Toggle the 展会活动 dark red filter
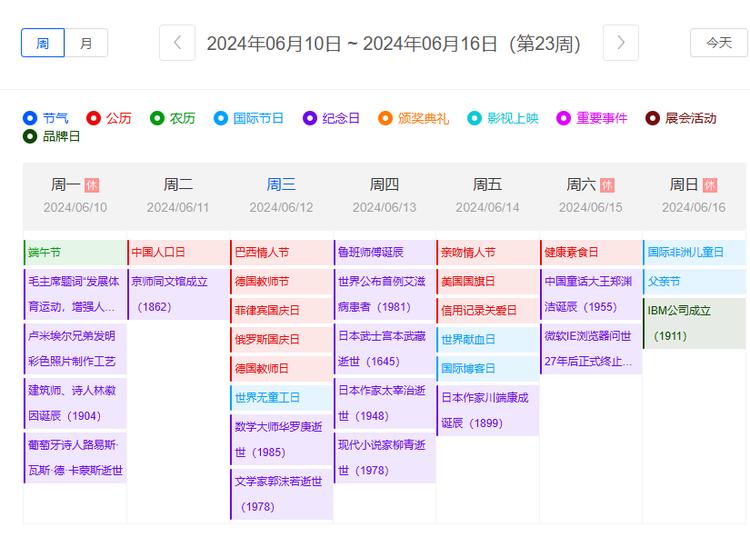 [x=653, y=118]
